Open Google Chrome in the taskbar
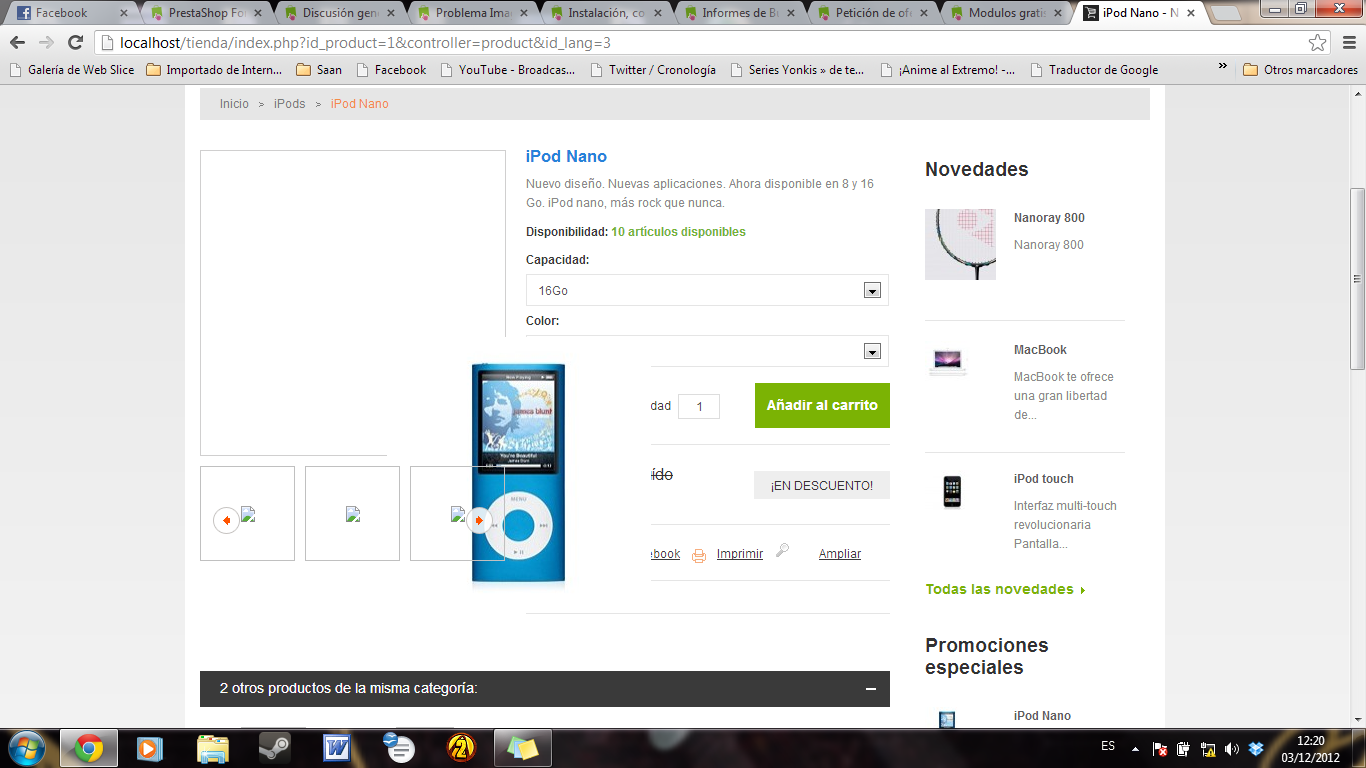Viewport: 1366px width, 768px height. tap(88, 747)
